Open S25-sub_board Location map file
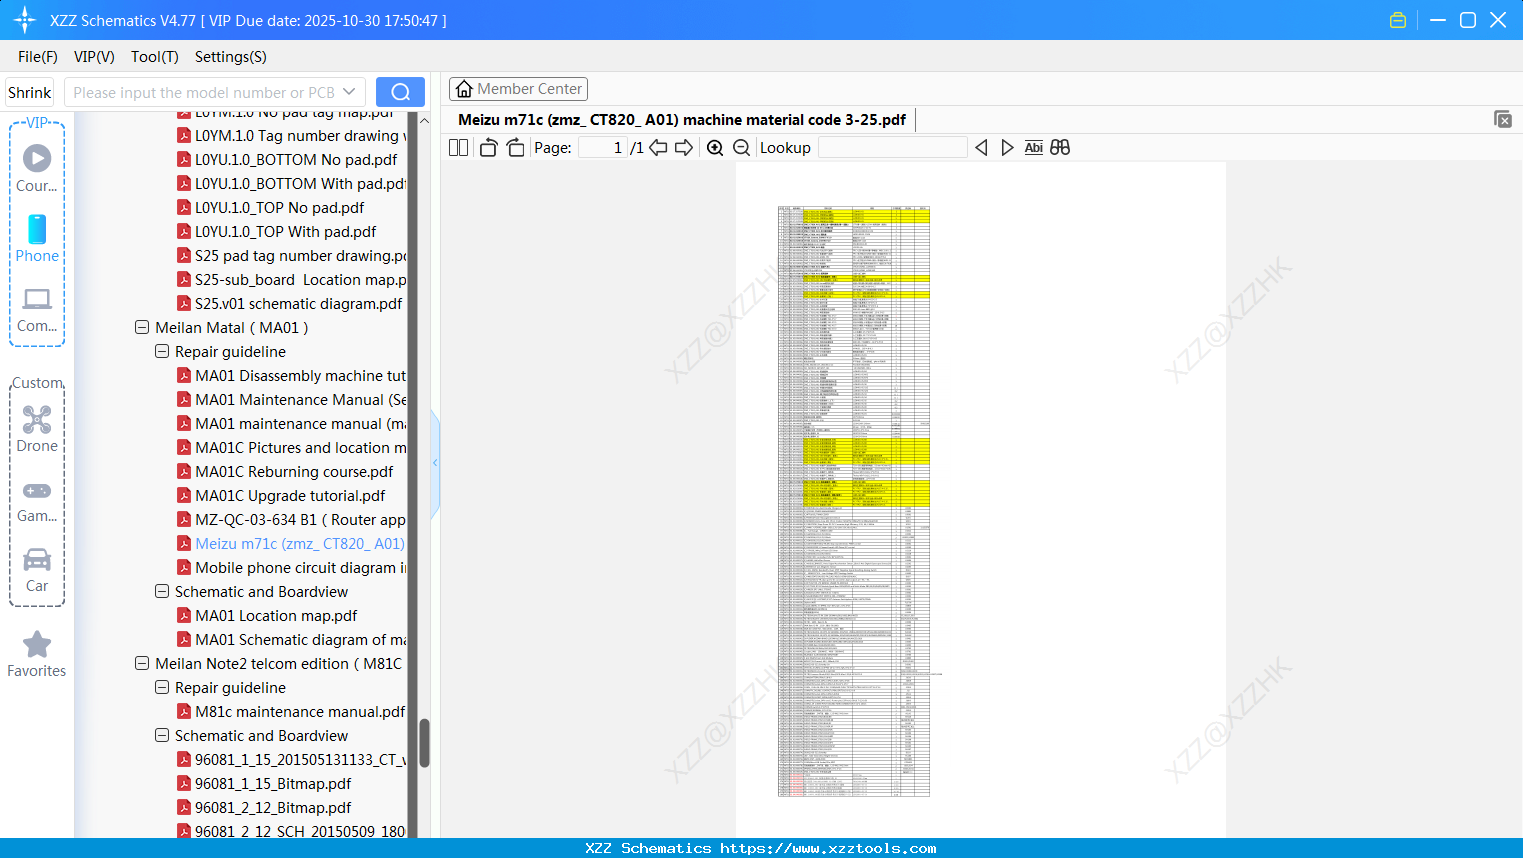The width and height of the screenshot is (1523, 858). [291, 280]
